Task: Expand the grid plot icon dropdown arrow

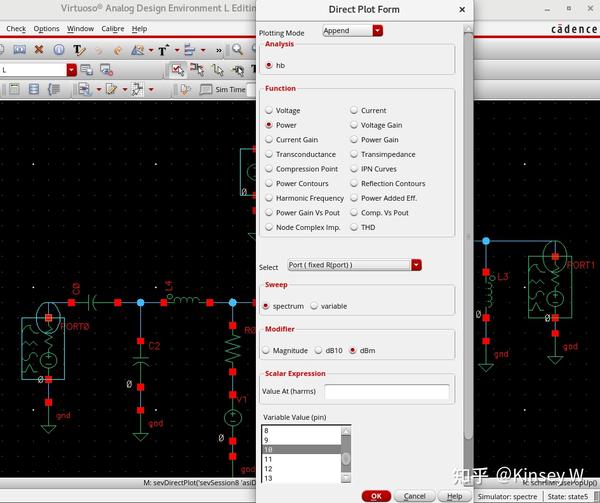Action: pos(151,90)
